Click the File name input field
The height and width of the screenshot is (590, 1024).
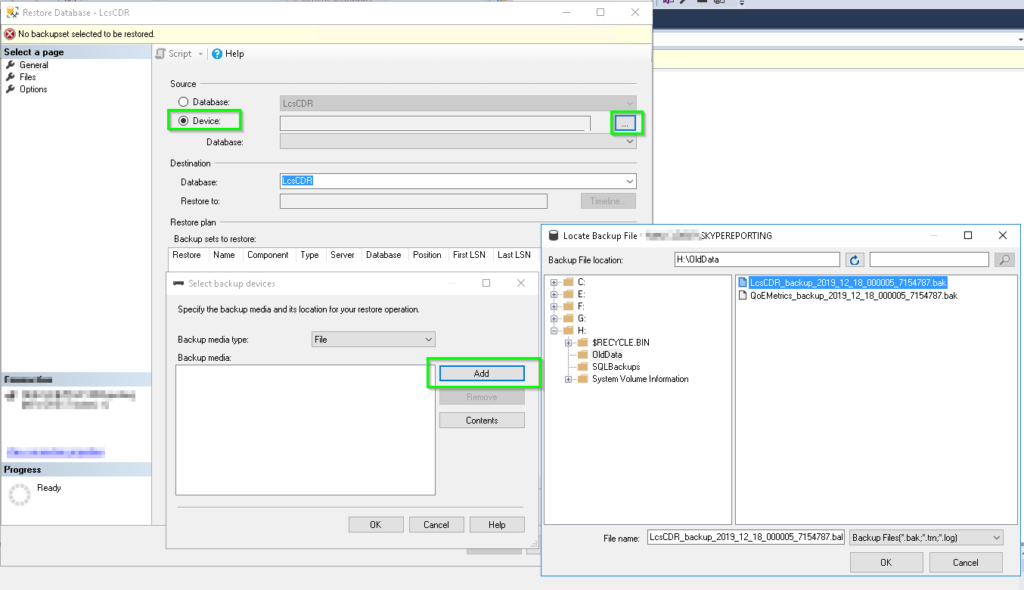(x=746, y=537)
